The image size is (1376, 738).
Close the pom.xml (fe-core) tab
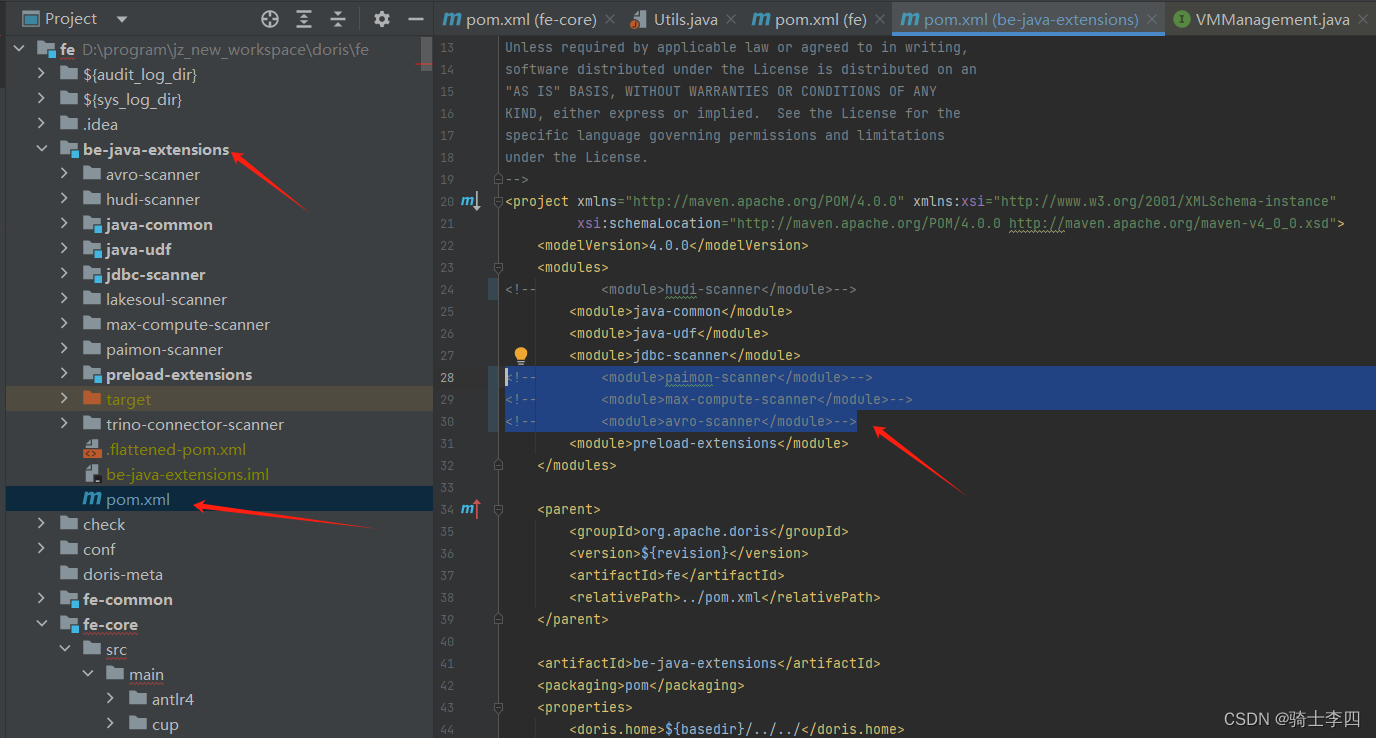pyautogui.click(x=612, y=19)
